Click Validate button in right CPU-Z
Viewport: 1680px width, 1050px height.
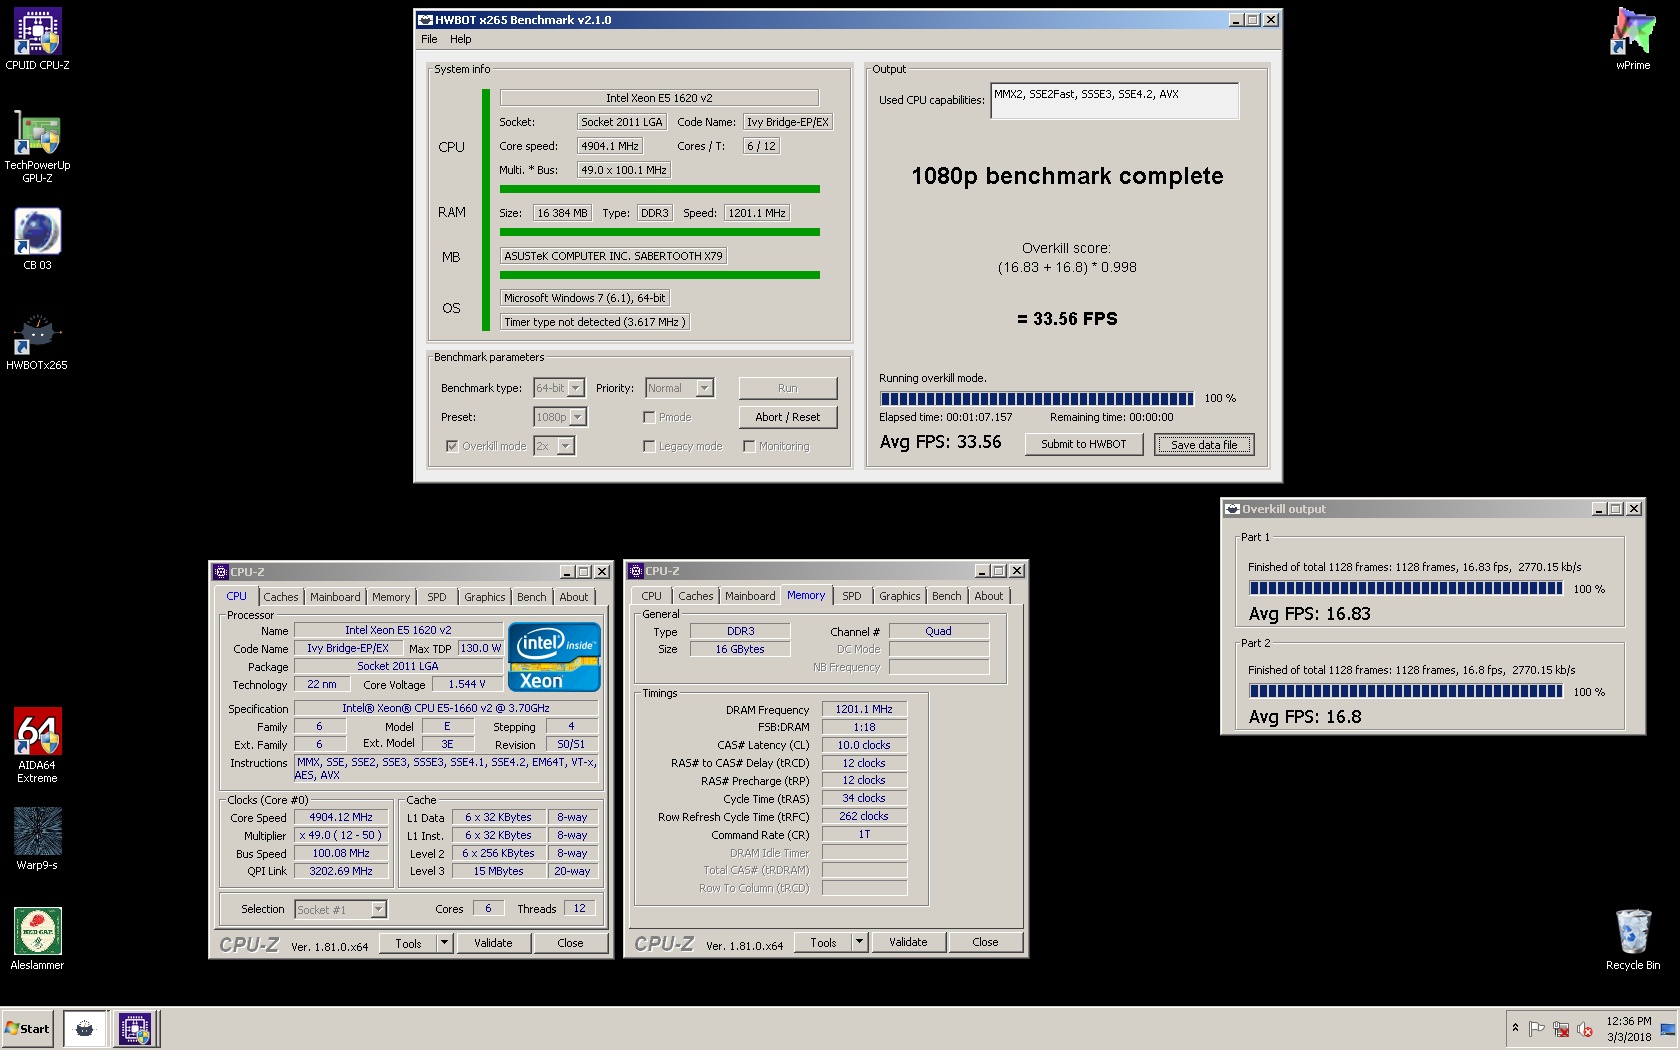[908, 942]
